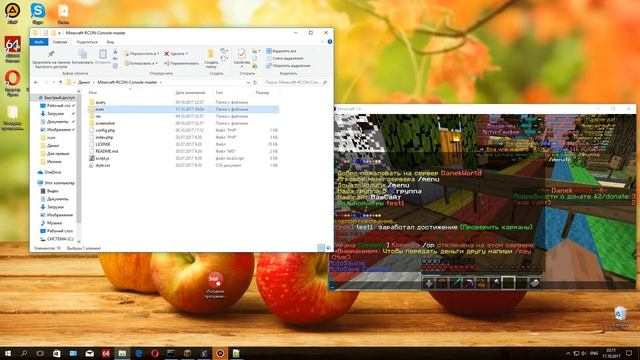The width and height of the screenshot is (640, 360).
Task: Create a new folder with Создать папку
Action: tap(211, 59)
